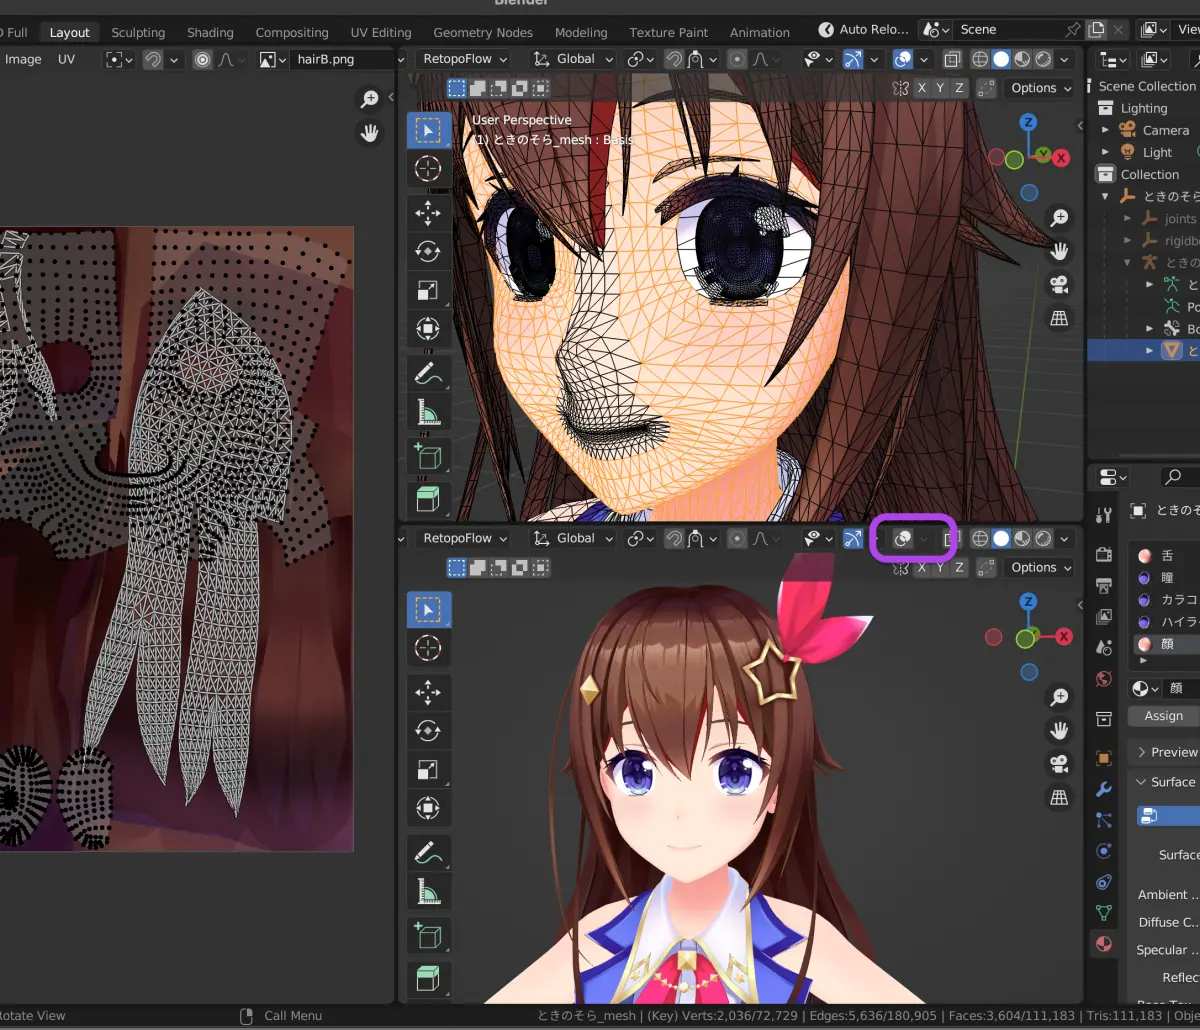Select the Rotate tool in top viewport
This screenshot has height=1030, width=1200.
pos(428,251)
